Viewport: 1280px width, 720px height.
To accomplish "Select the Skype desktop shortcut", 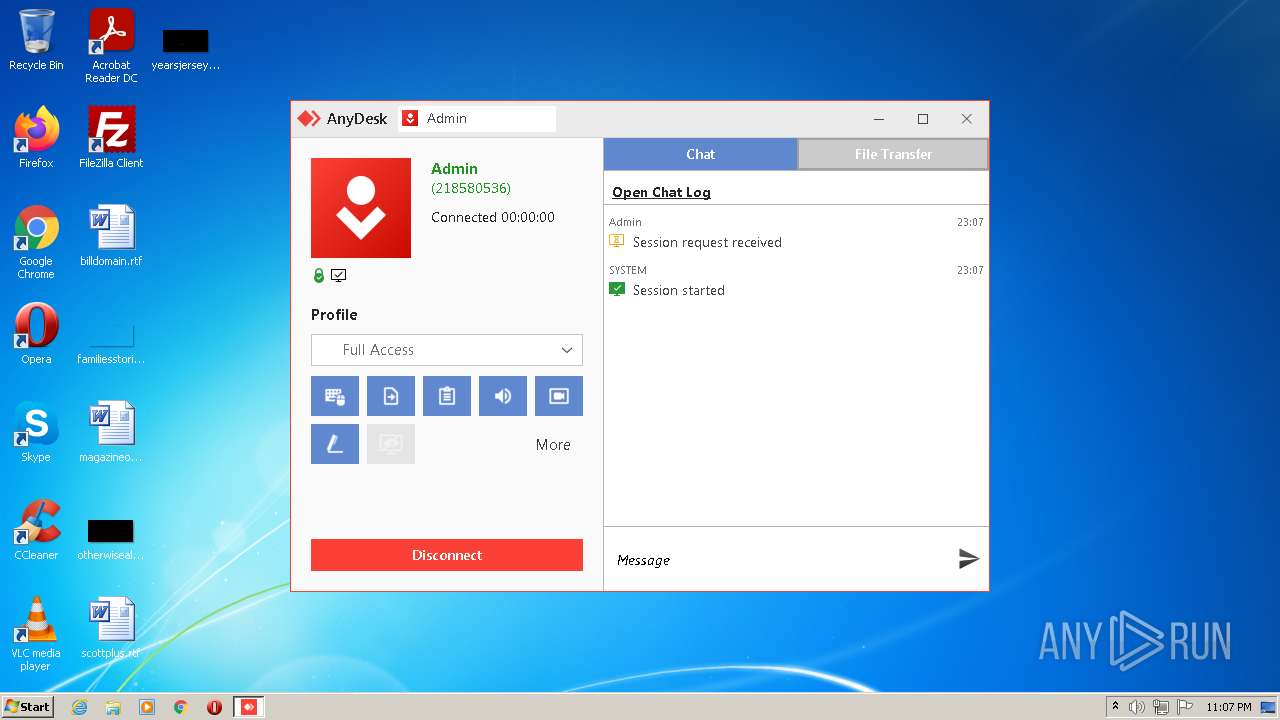I will click(x=36, y=432).
